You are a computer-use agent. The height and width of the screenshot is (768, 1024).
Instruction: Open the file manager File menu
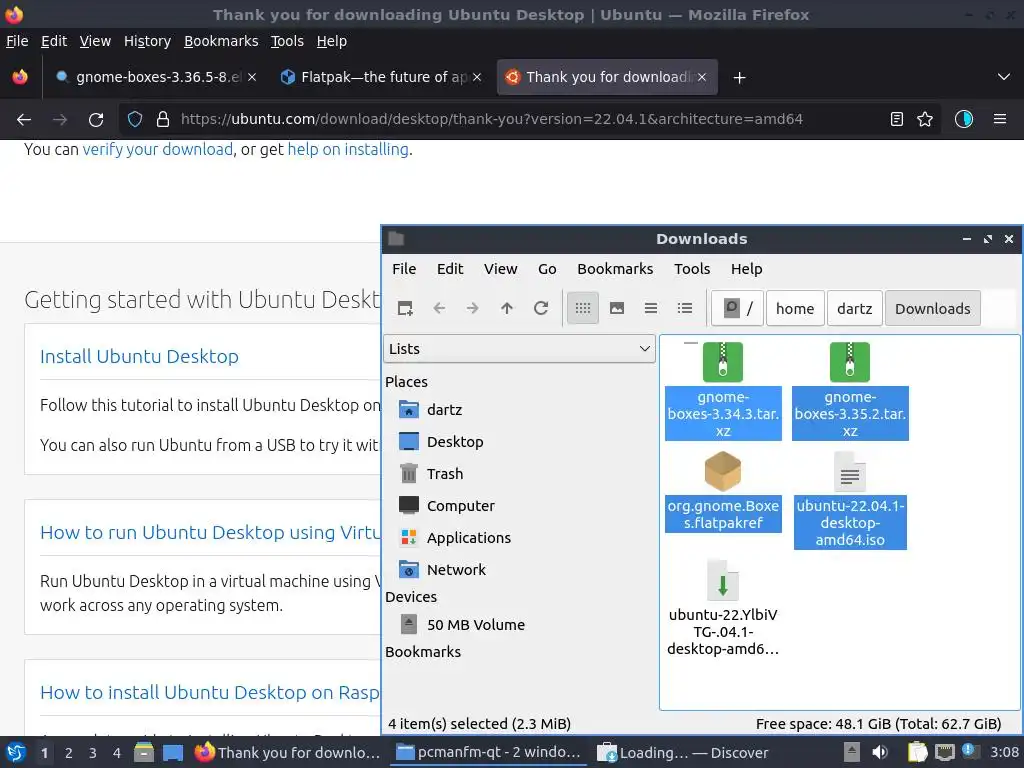(404, 269)
